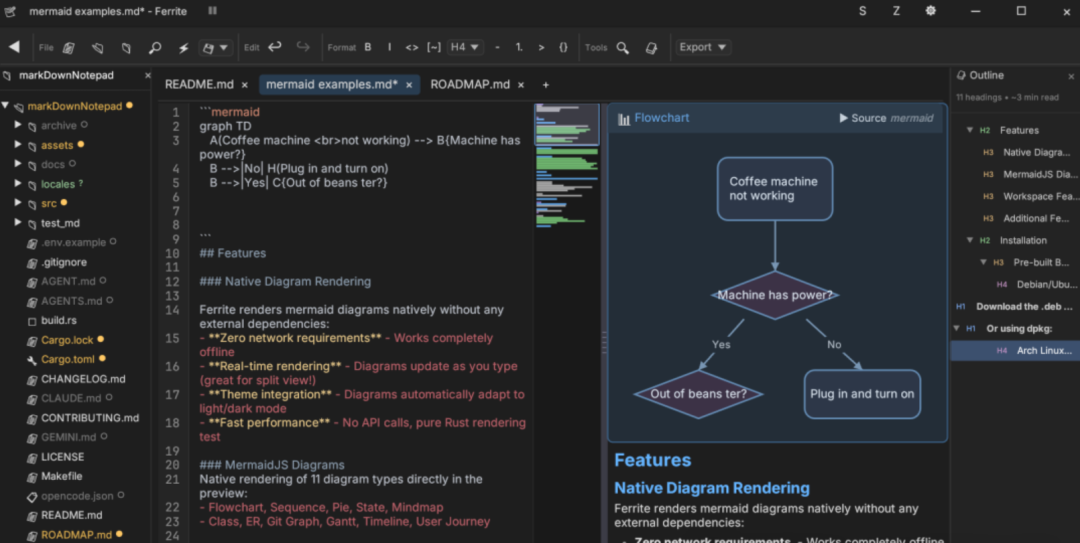The image size is (1080, 543).
Task: Click the inline code <> format icon
Action: coord(412,47)
